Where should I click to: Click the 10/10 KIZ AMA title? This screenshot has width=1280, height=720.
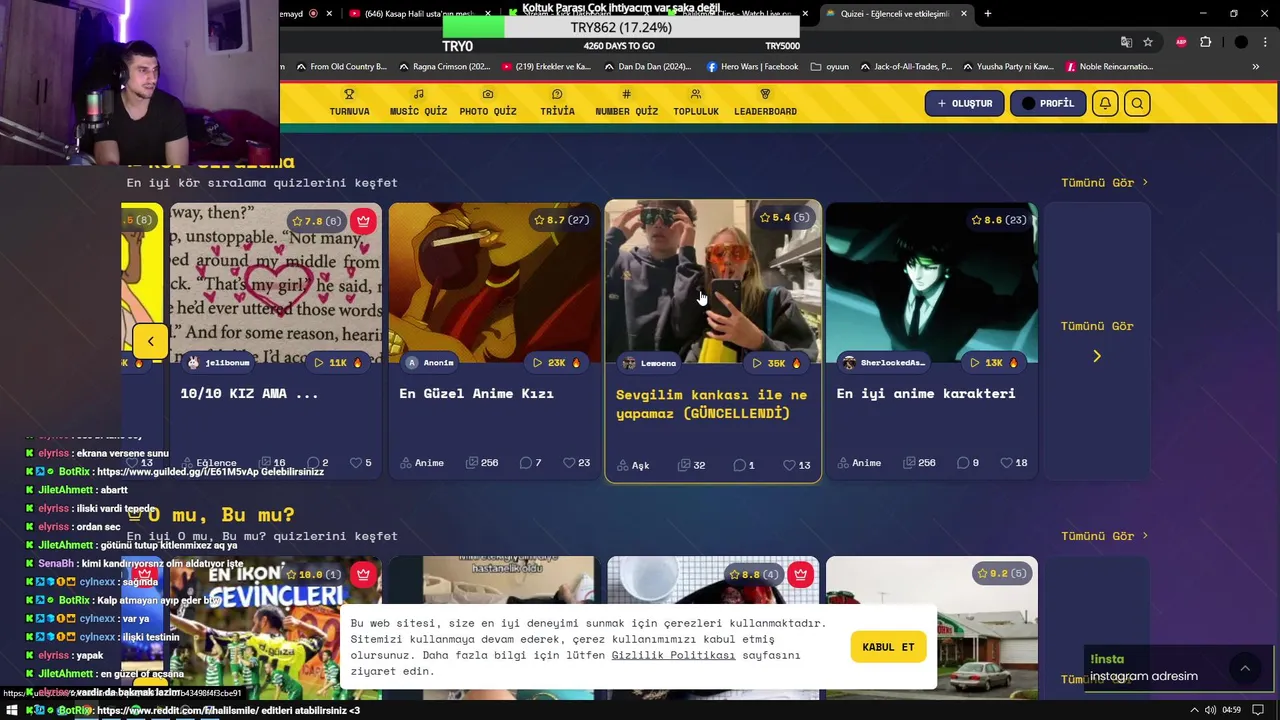click(249, 393)
